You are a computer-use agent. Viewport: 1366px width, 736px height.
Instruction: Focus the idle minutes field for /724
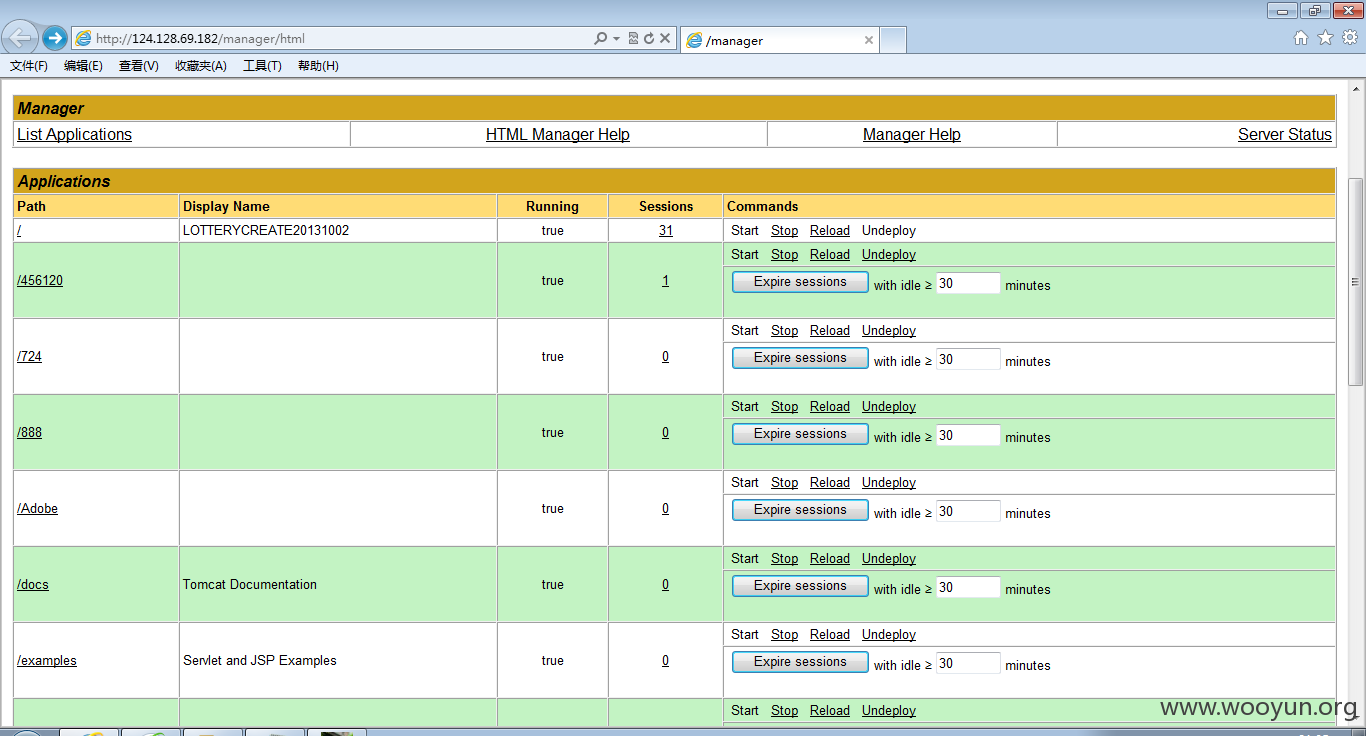coord(968,359)
